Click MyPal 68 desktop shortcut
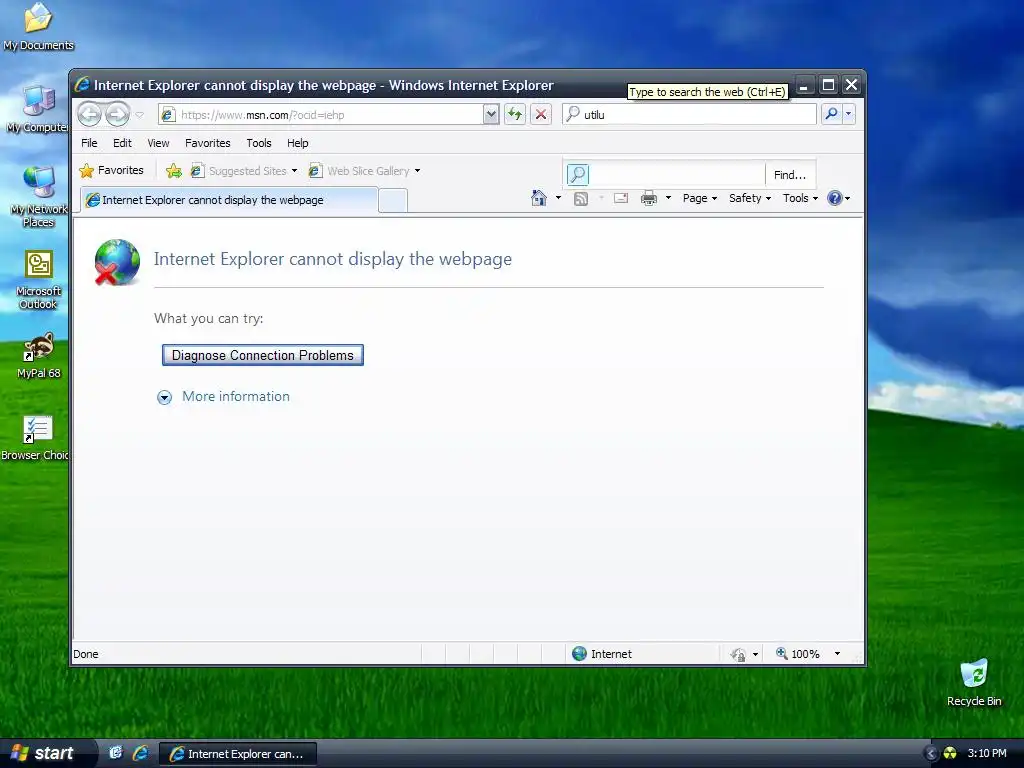1024x768 pixels. tap(39, 356)
